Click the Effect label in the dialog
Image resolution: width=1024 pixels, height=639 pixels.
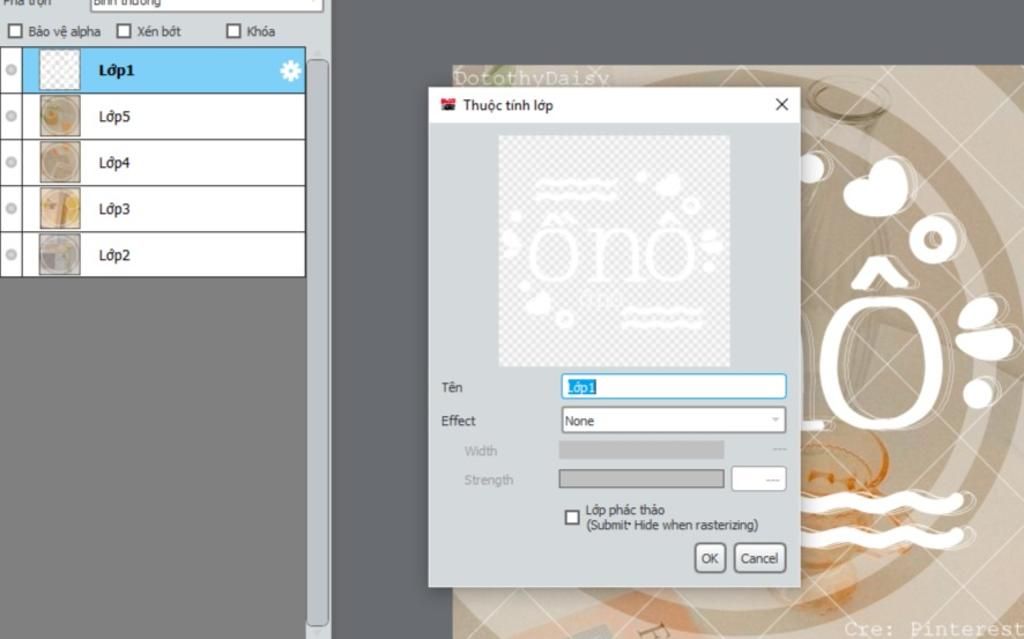(x=458, y=421)
